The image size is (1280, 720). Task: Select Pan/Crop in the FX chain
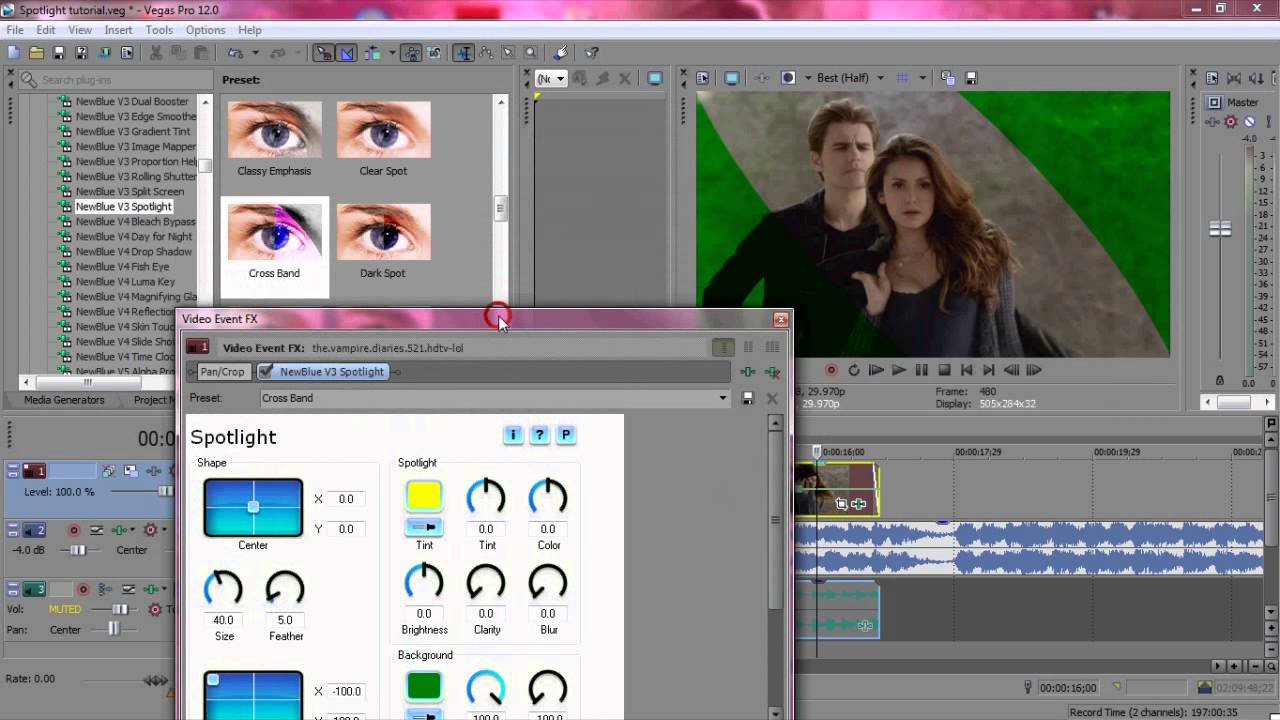[x=222, y=372]
